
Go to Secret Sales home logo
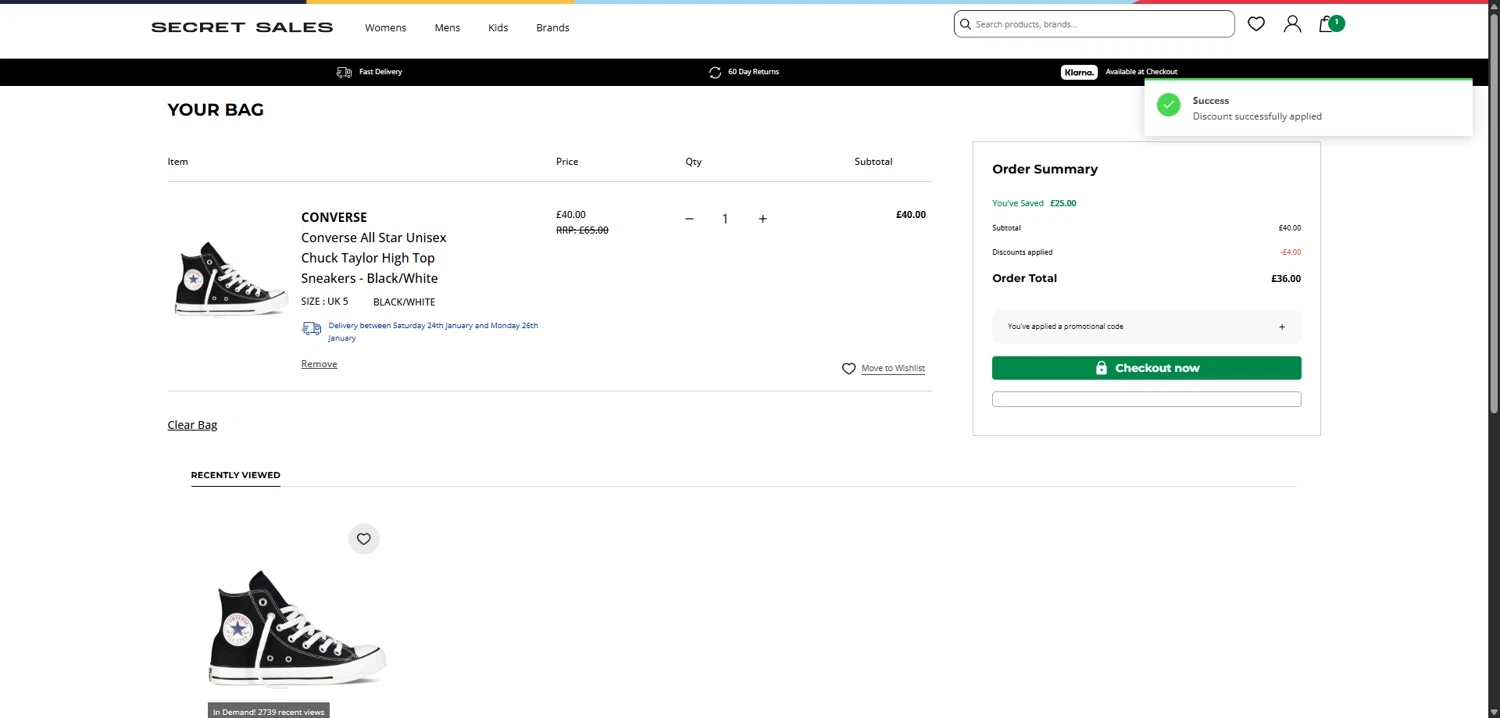[242, 27]
